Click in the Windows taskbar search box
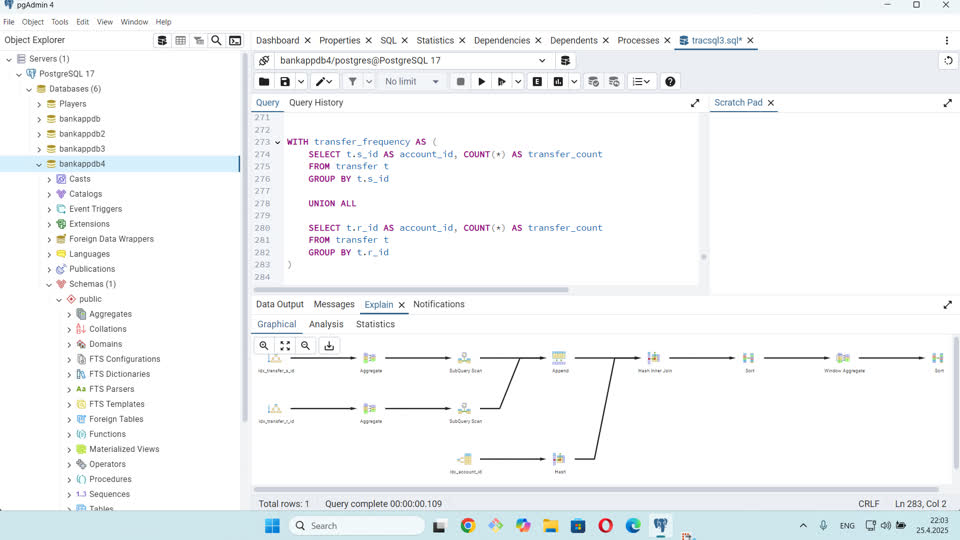The height and width of the screenshot is (540, 960). coord(356,525)
